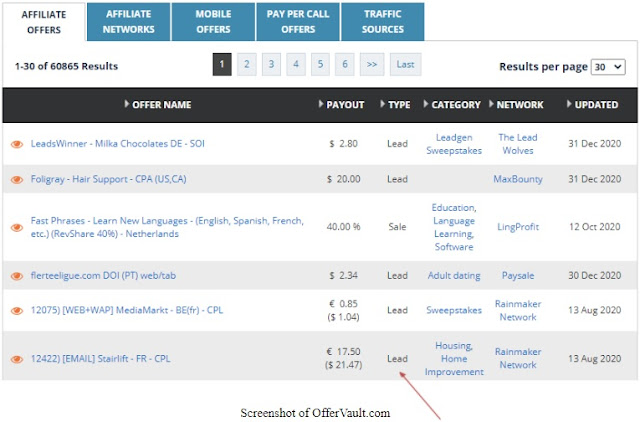The height and width of the screenshot is (422, 640).
Task: Go to results page 2
Action: [x=247, y=64]
